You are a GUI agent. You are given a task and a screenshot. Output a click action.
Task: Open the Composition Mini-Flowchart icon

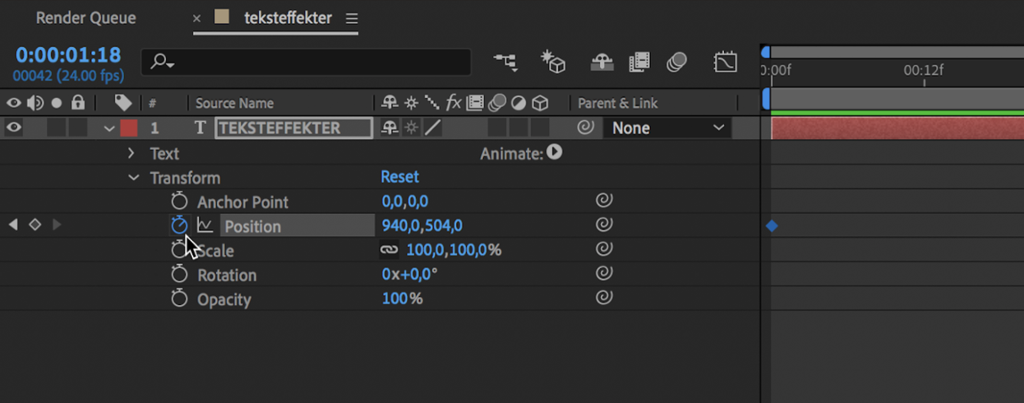[505, 63]
